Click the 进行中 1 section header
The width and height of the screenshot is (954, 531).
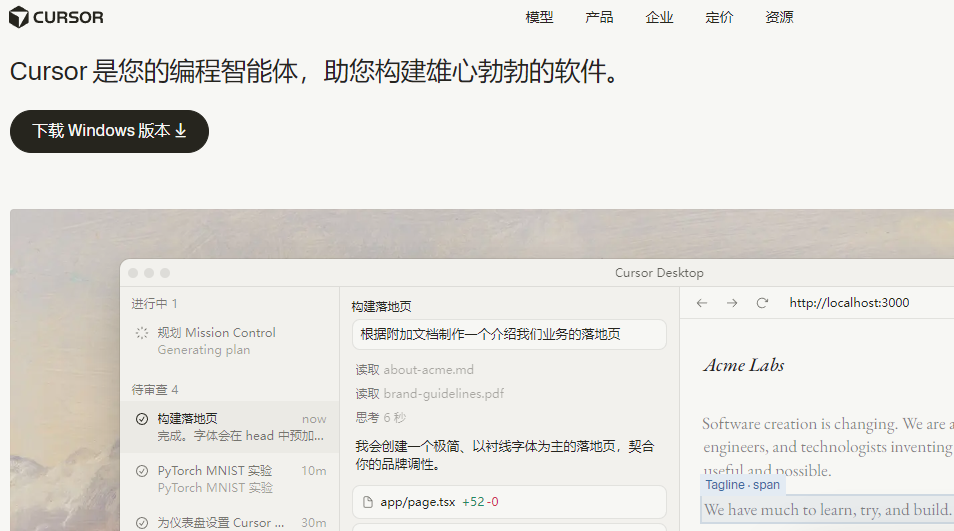pos(155,304)
